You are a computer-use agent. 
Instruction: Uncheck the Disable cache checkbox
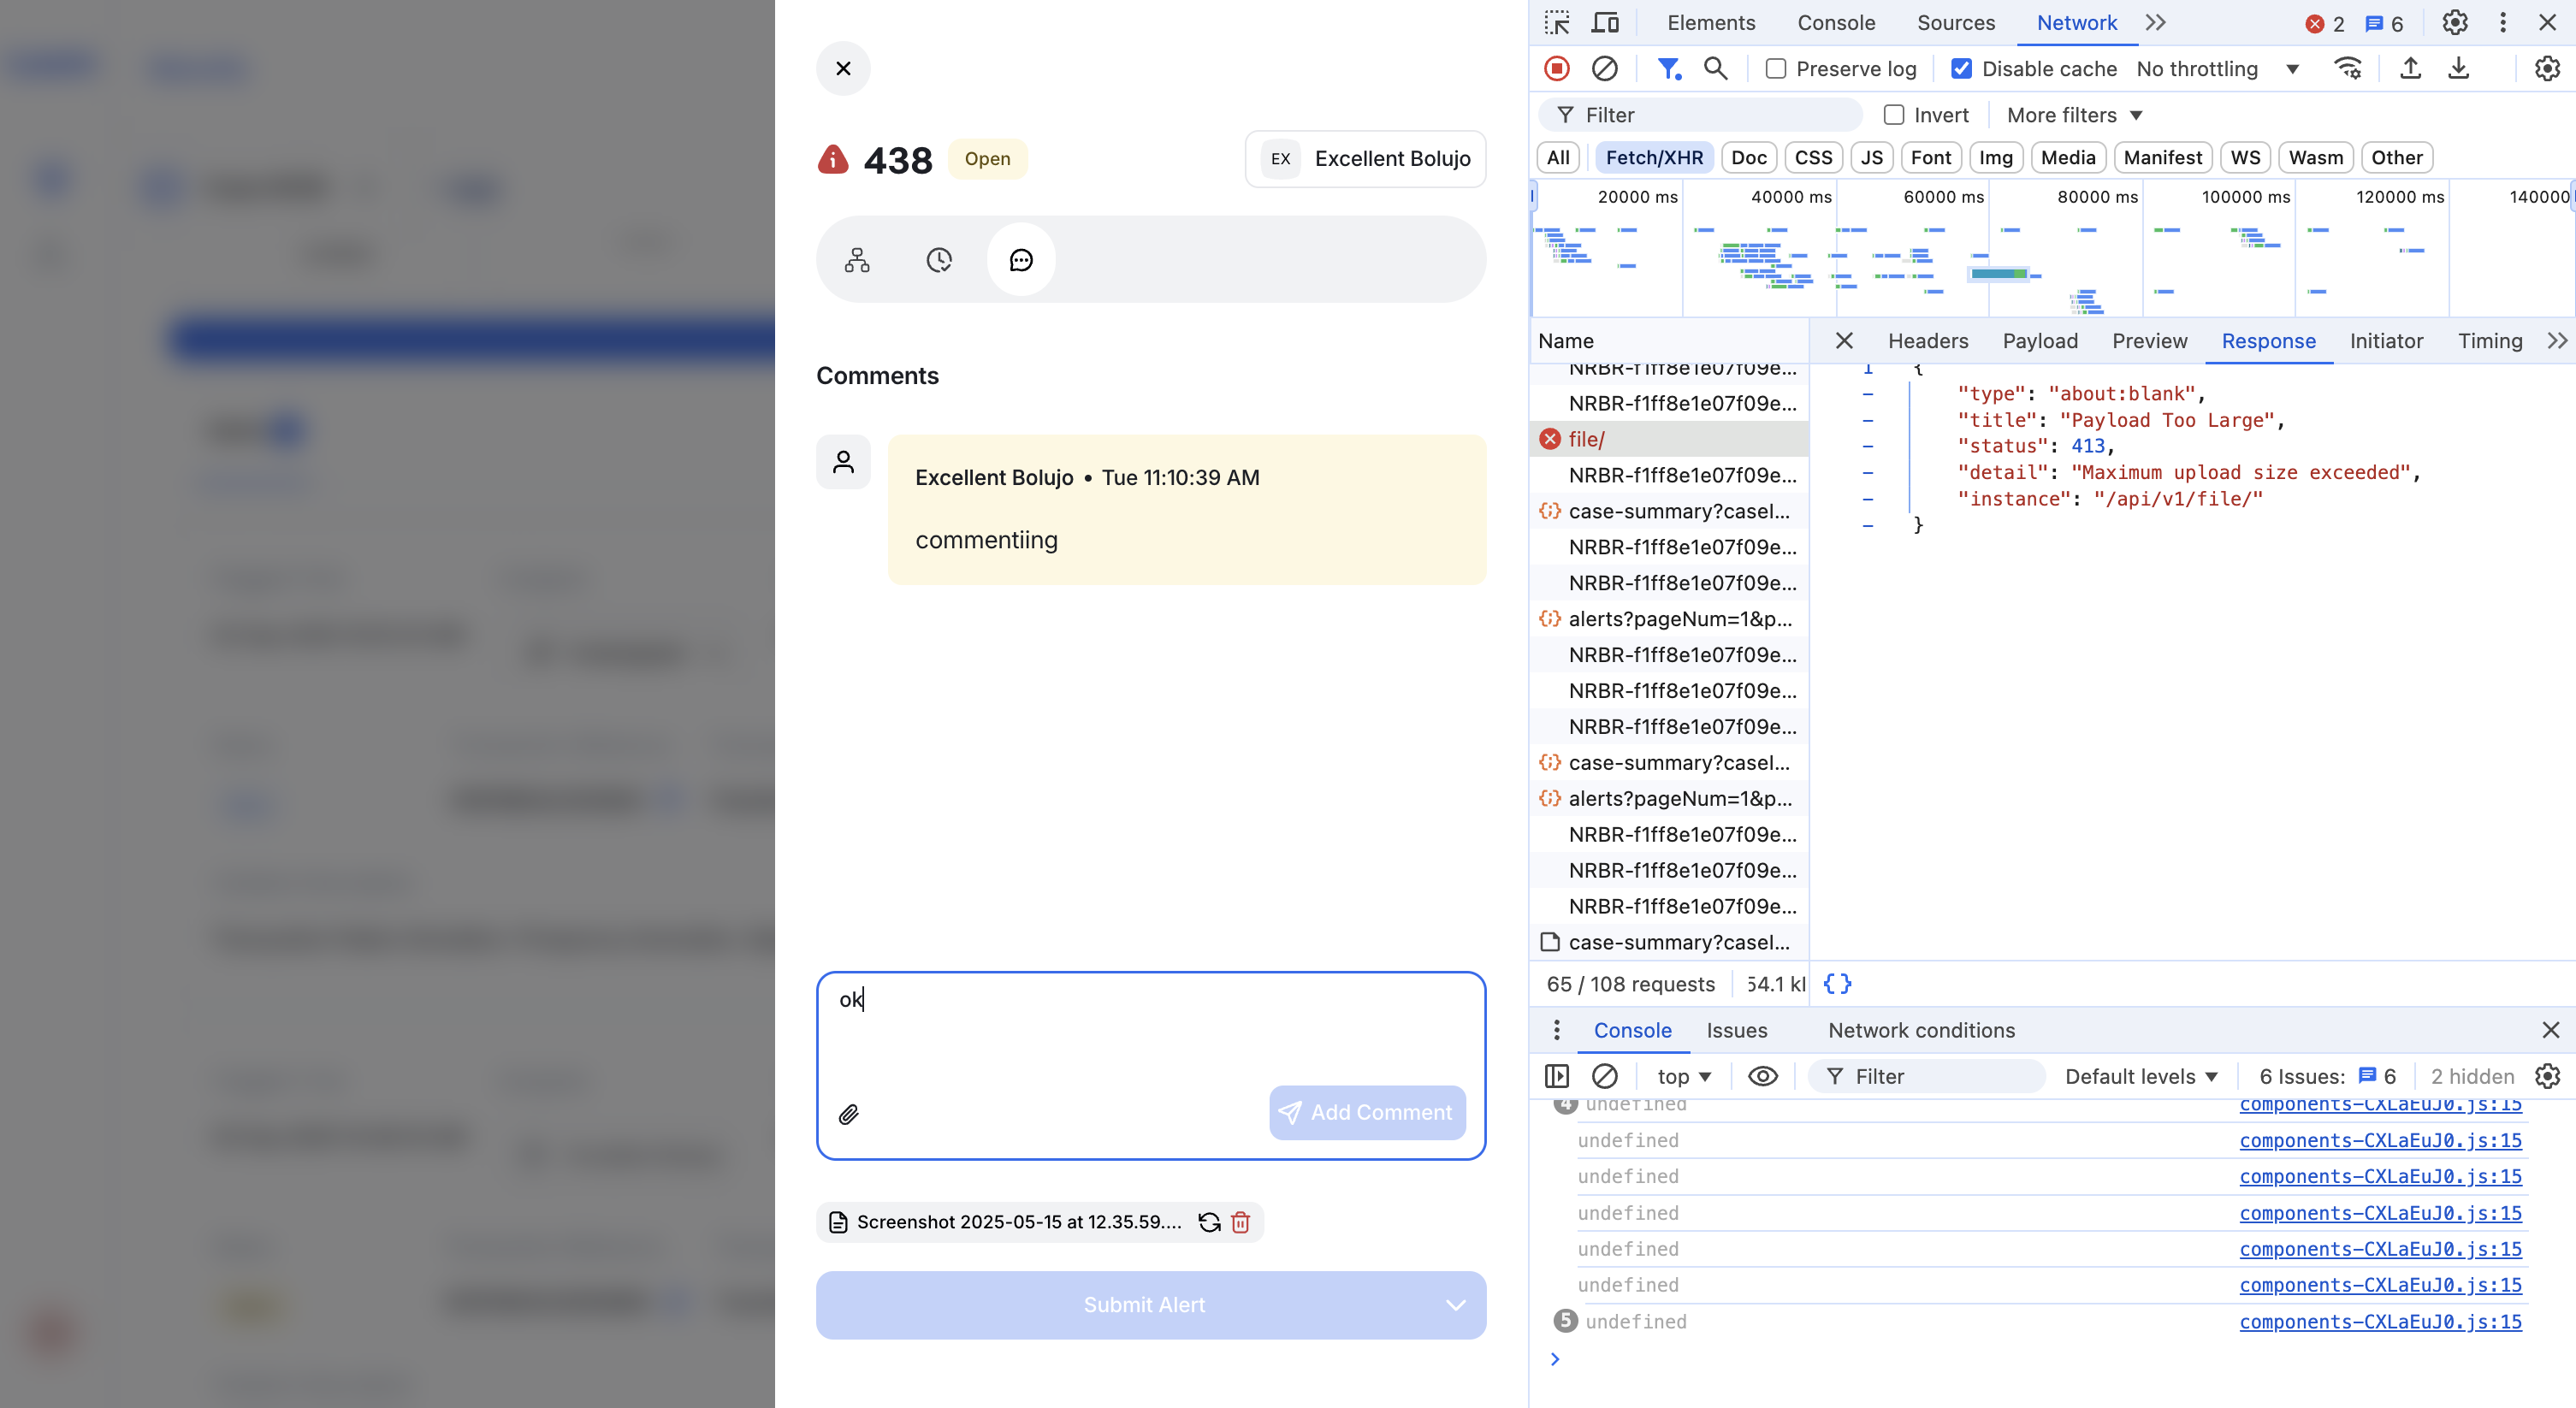coord(1961,68)
